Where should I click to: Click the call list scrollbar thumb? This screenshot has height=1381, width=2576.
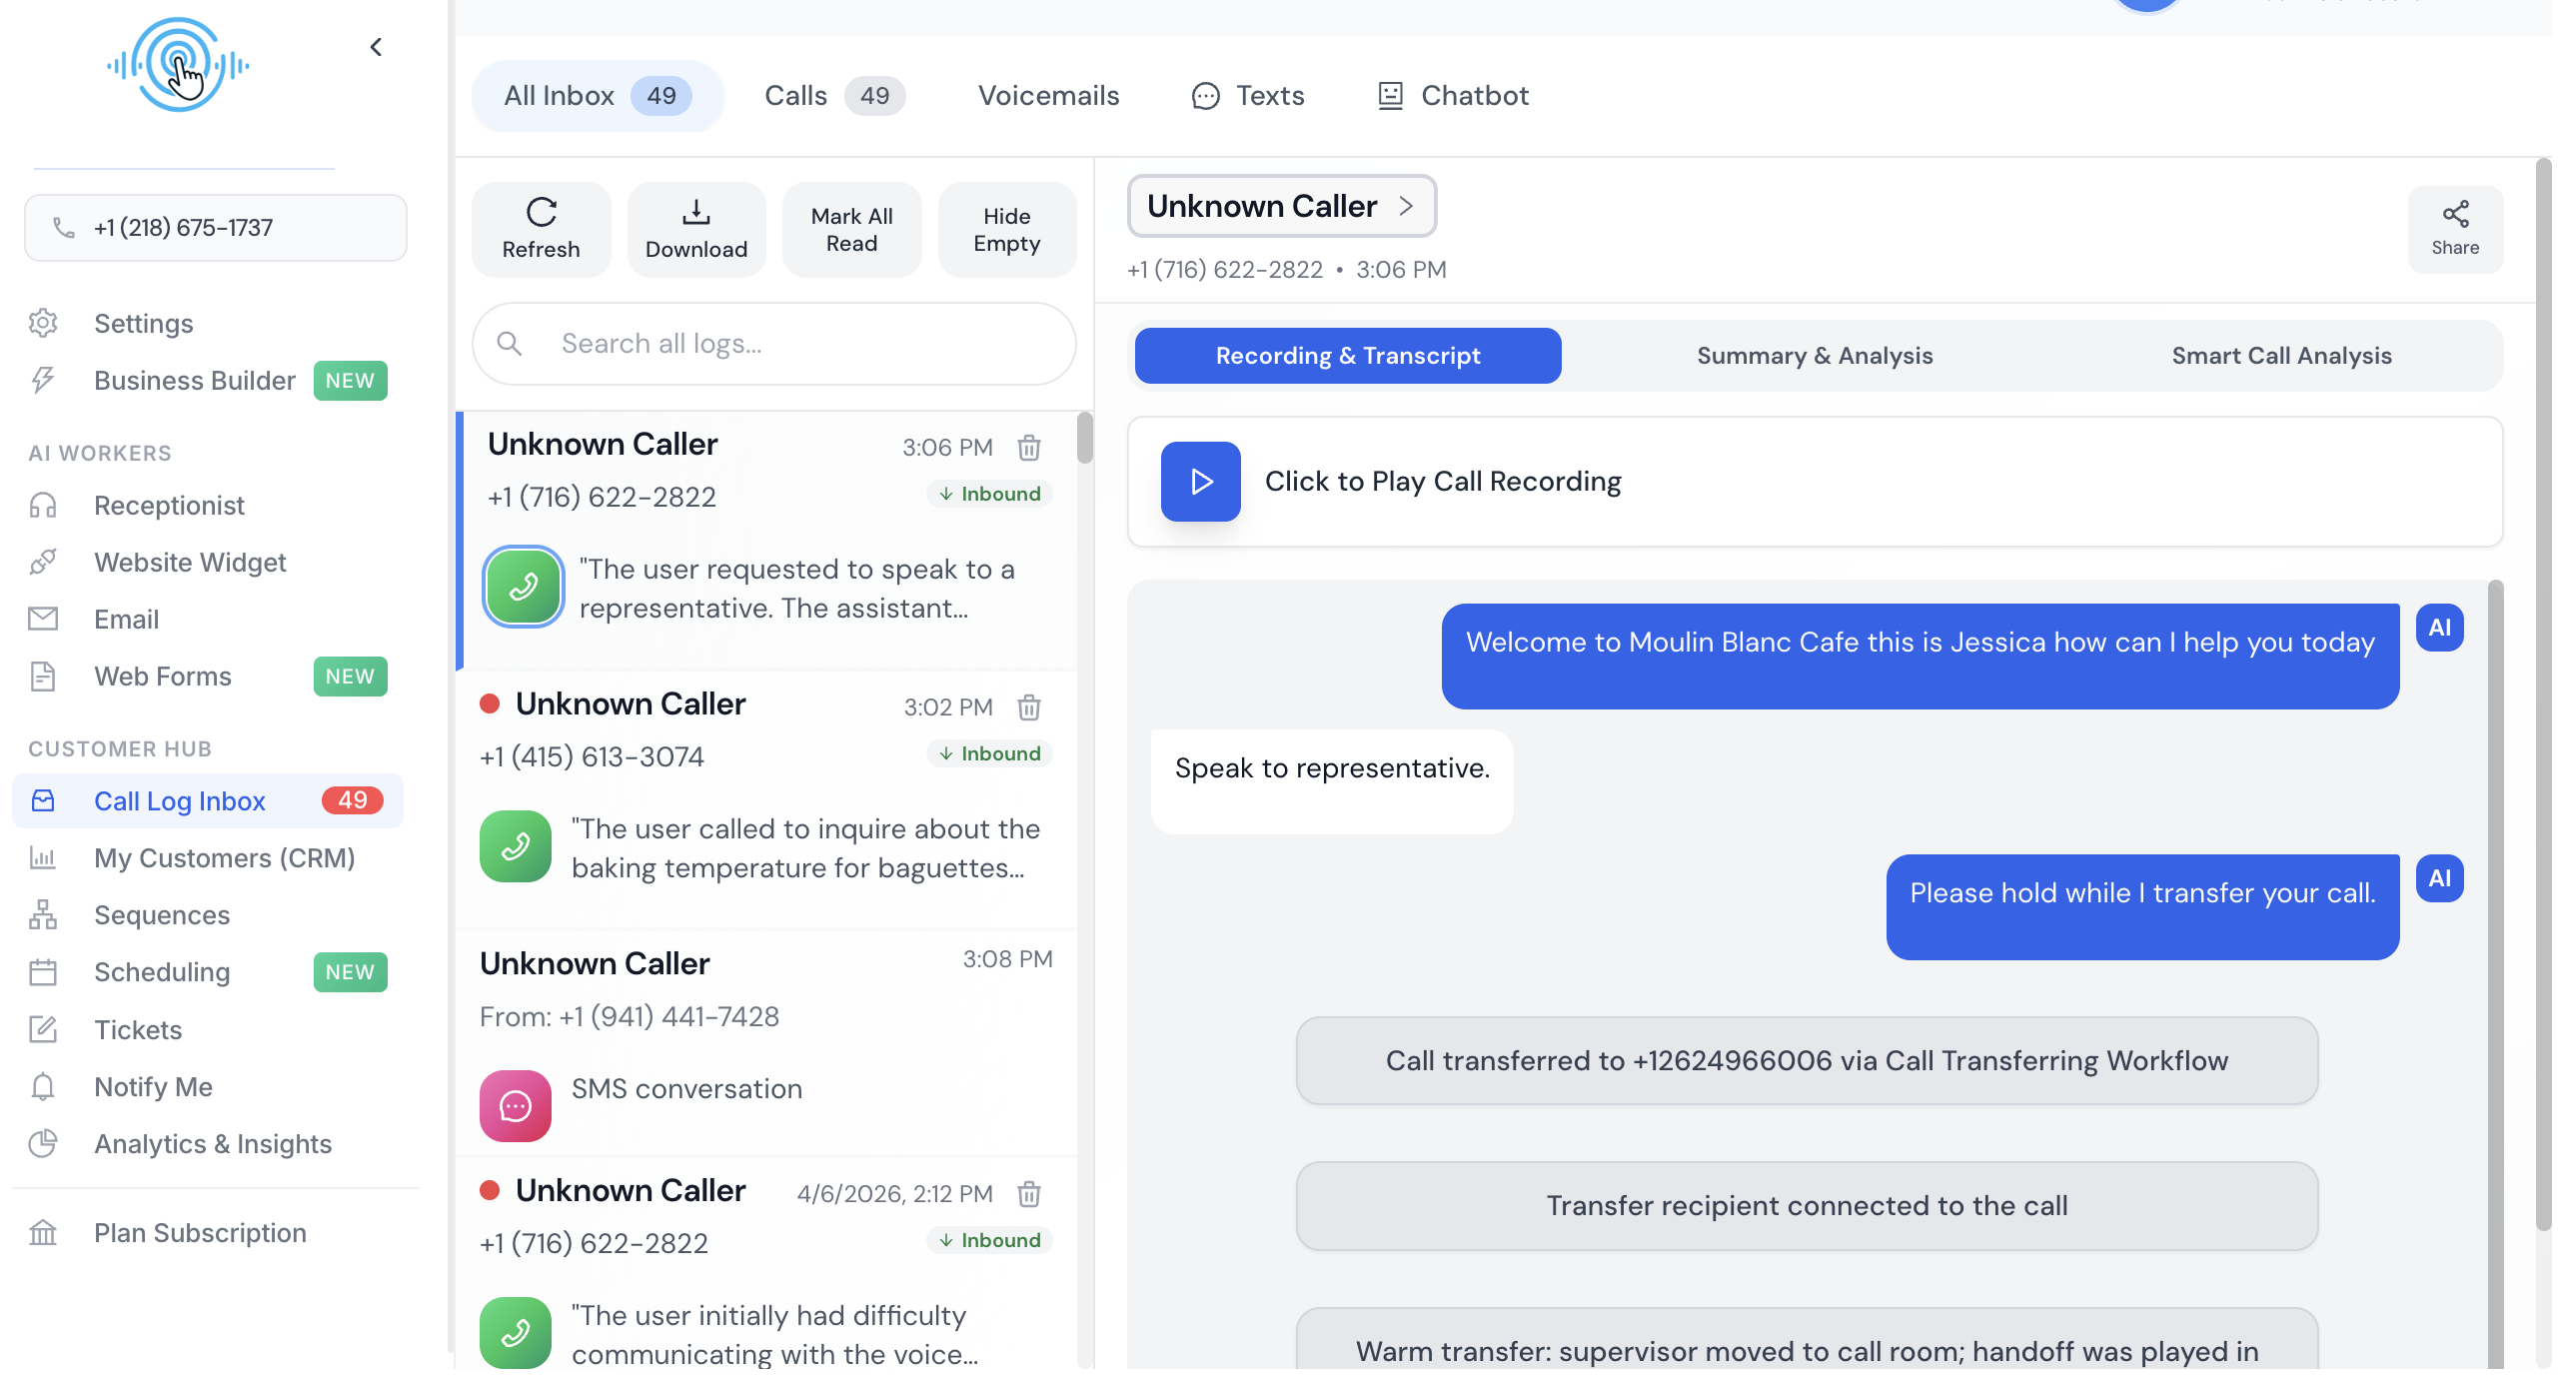(x=1084, y=438)
